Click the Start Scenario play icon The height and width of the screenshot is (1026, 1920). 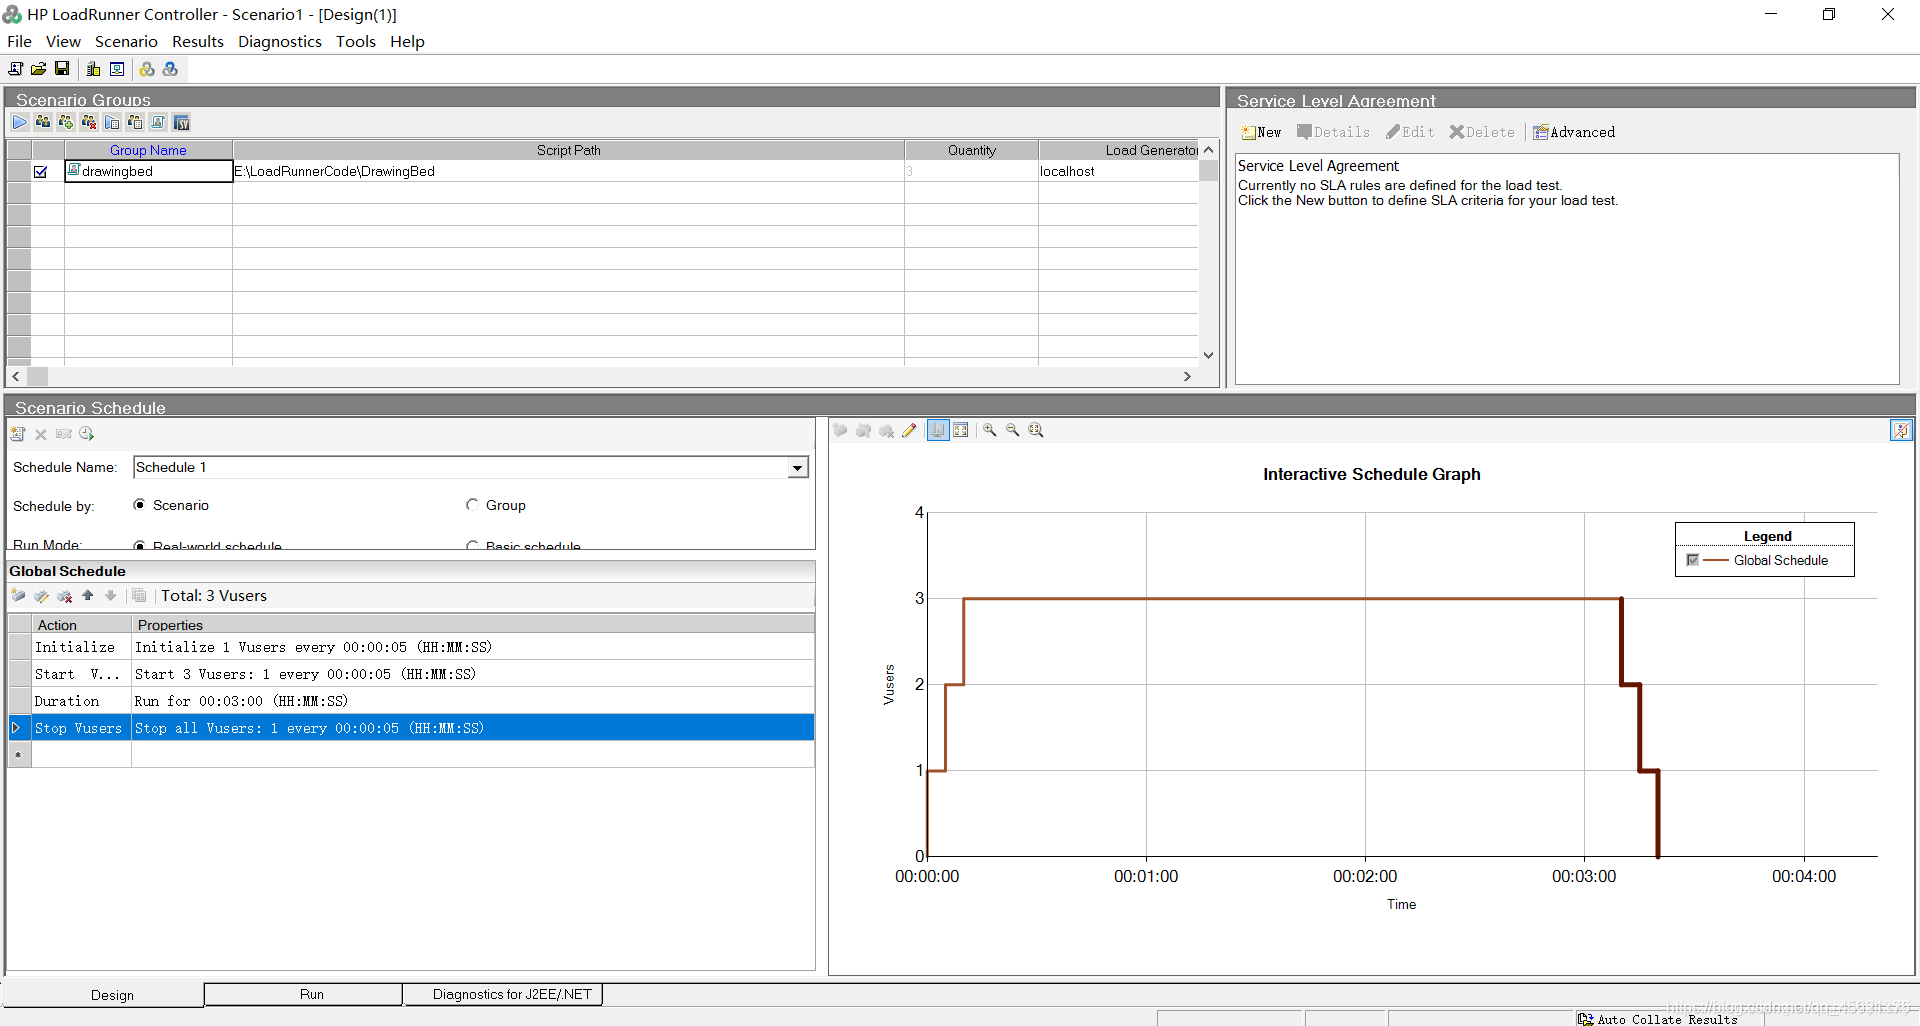(x=20, y=122)
